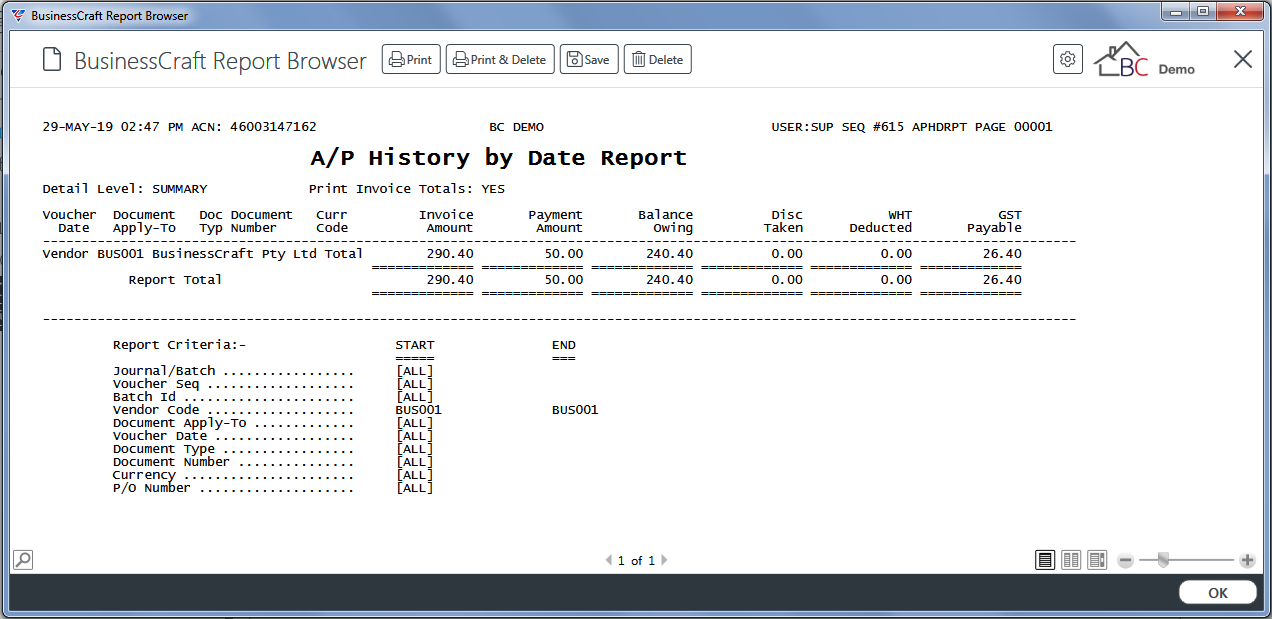1272x619 pixels.
Task: Click 240.40 in the Report Total row
Action: pos(669,280)
